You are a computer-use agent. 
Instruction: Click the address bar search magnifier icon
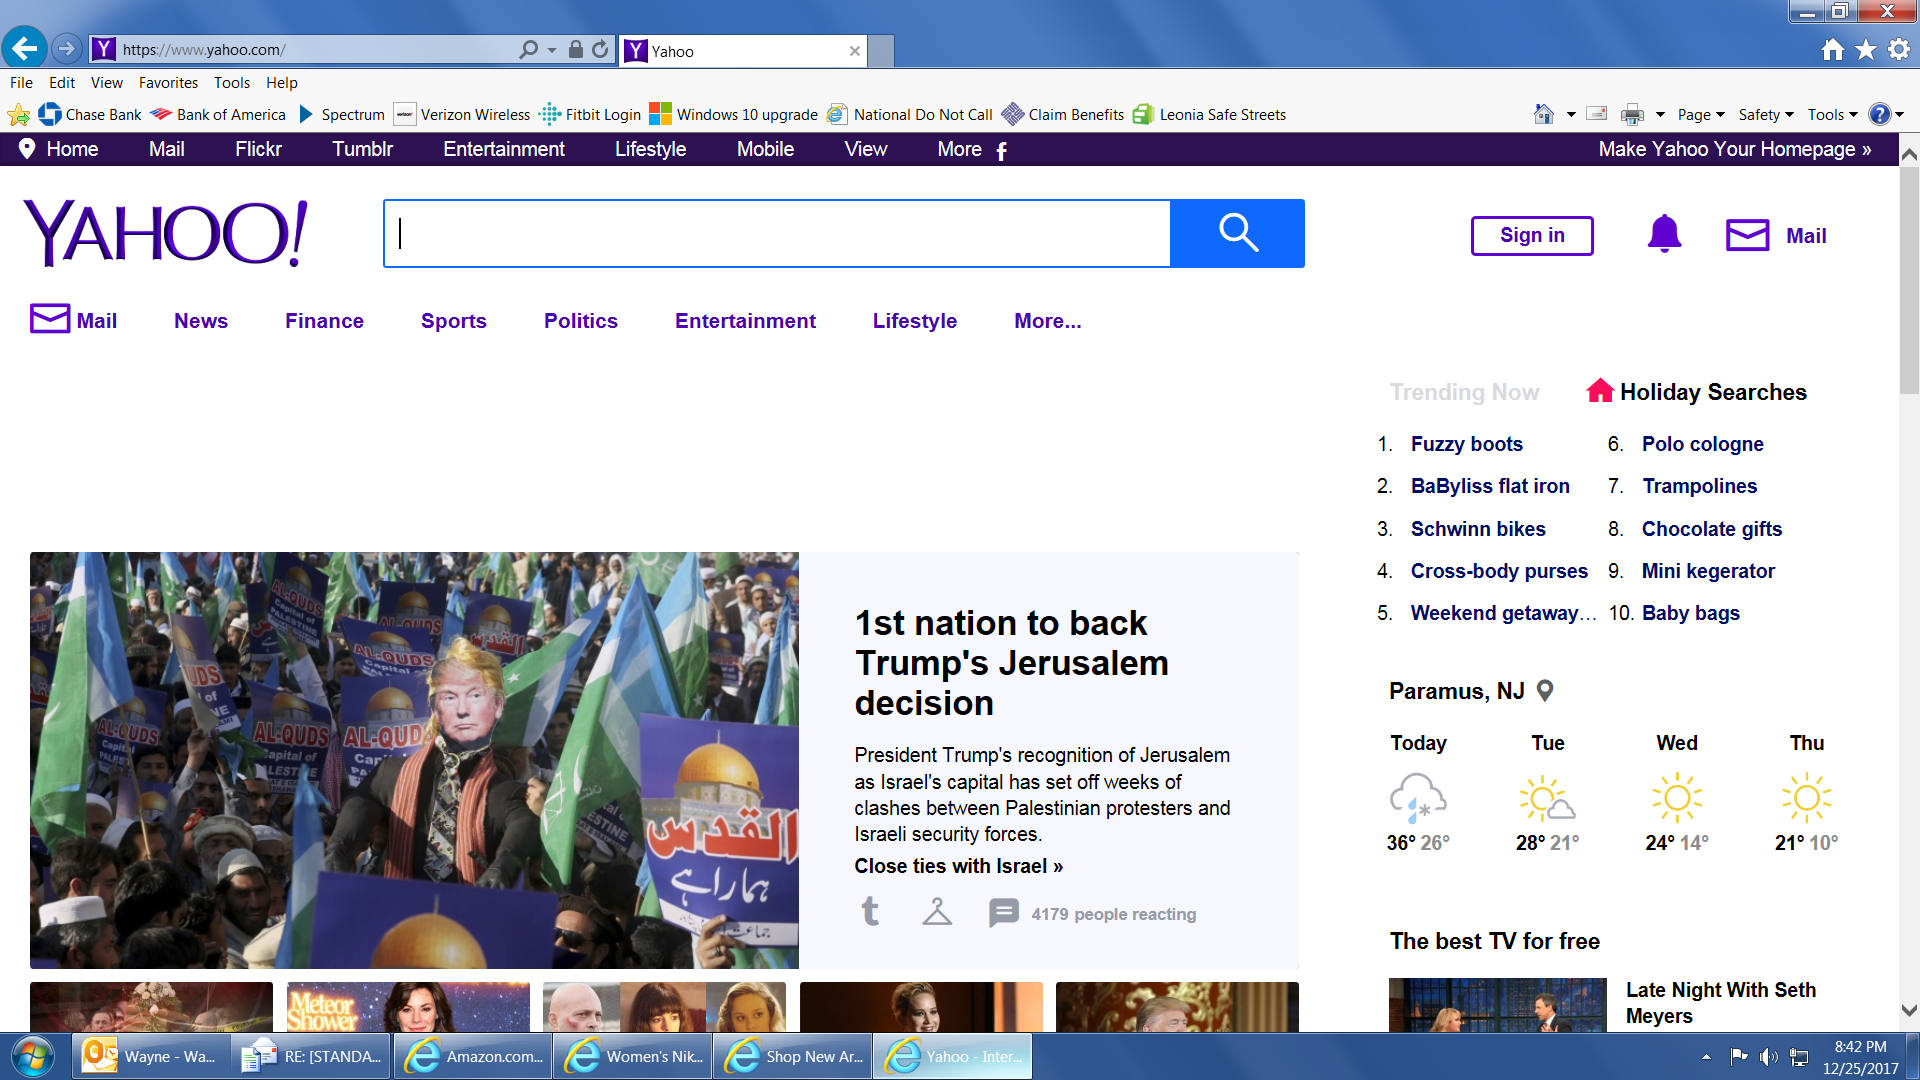tap(529, 49)
